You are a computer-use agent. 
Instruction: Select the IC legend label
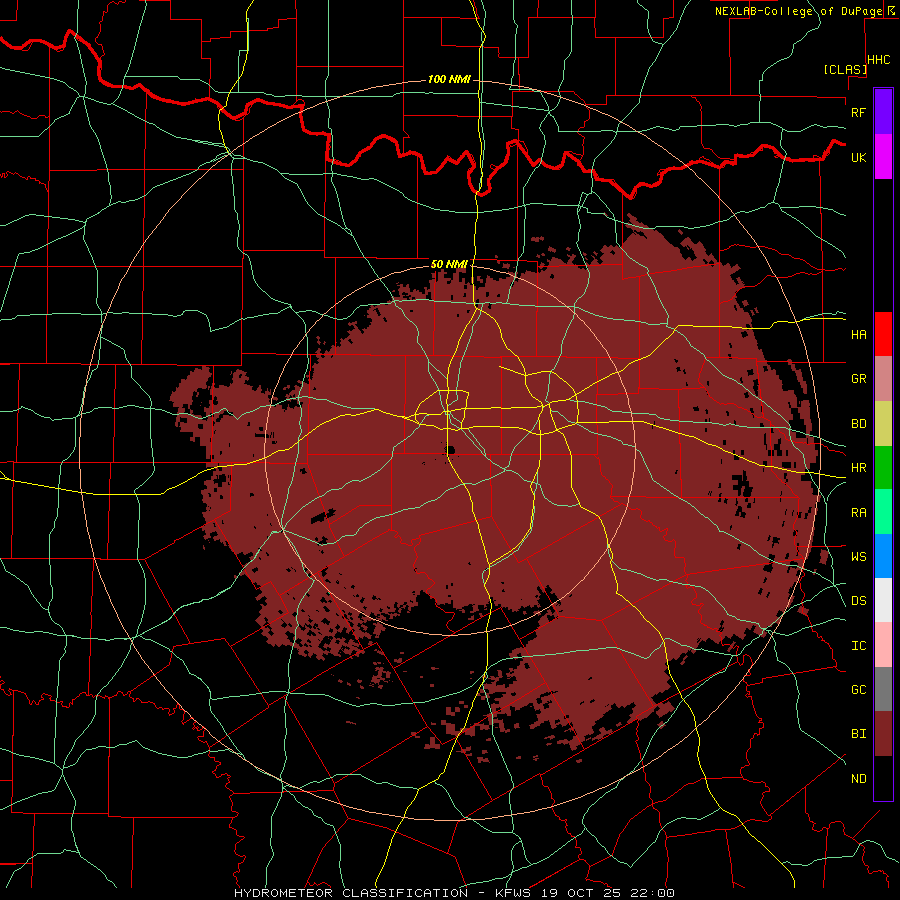[859, 646]
